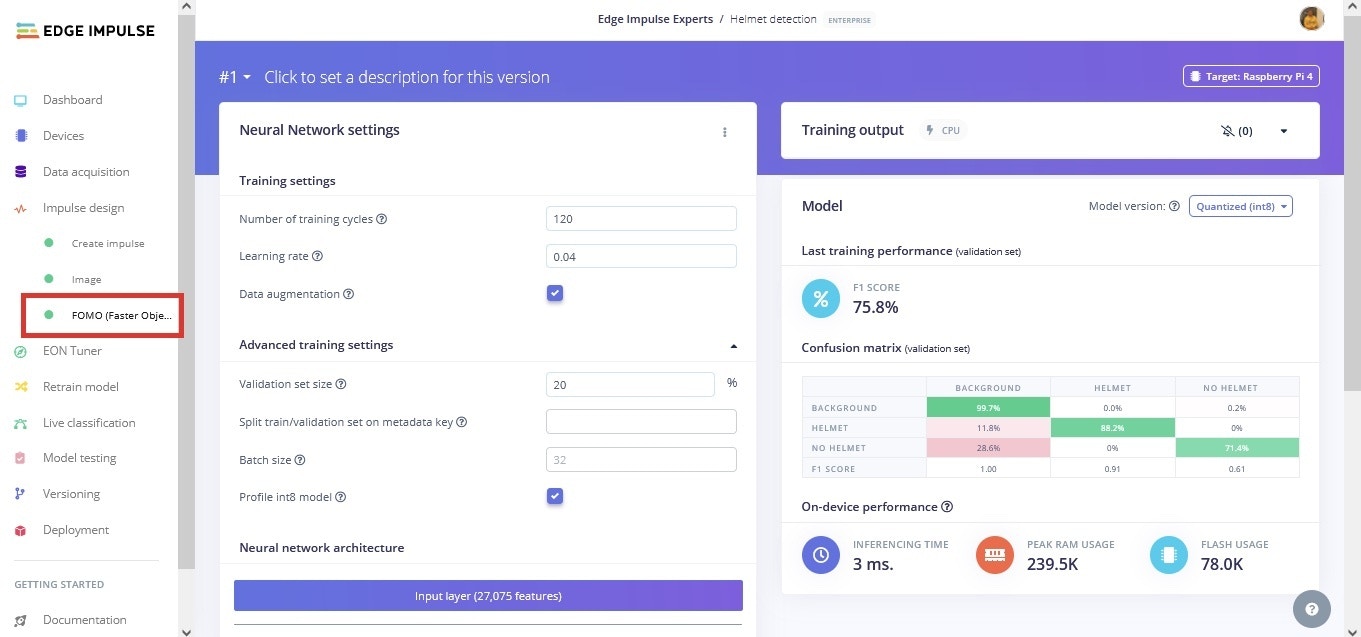This screenshot has width=1361, height=637.
Task: Open Devices in the sidebar
Action: click(x=63, y=136)
